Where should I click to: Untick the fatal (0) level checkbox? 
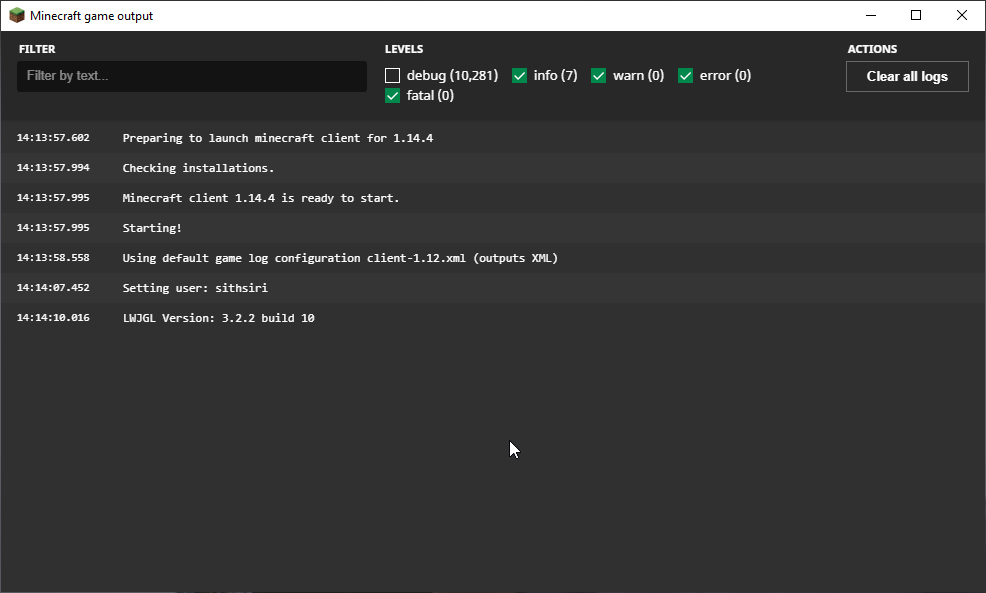(x=393, y=96)
